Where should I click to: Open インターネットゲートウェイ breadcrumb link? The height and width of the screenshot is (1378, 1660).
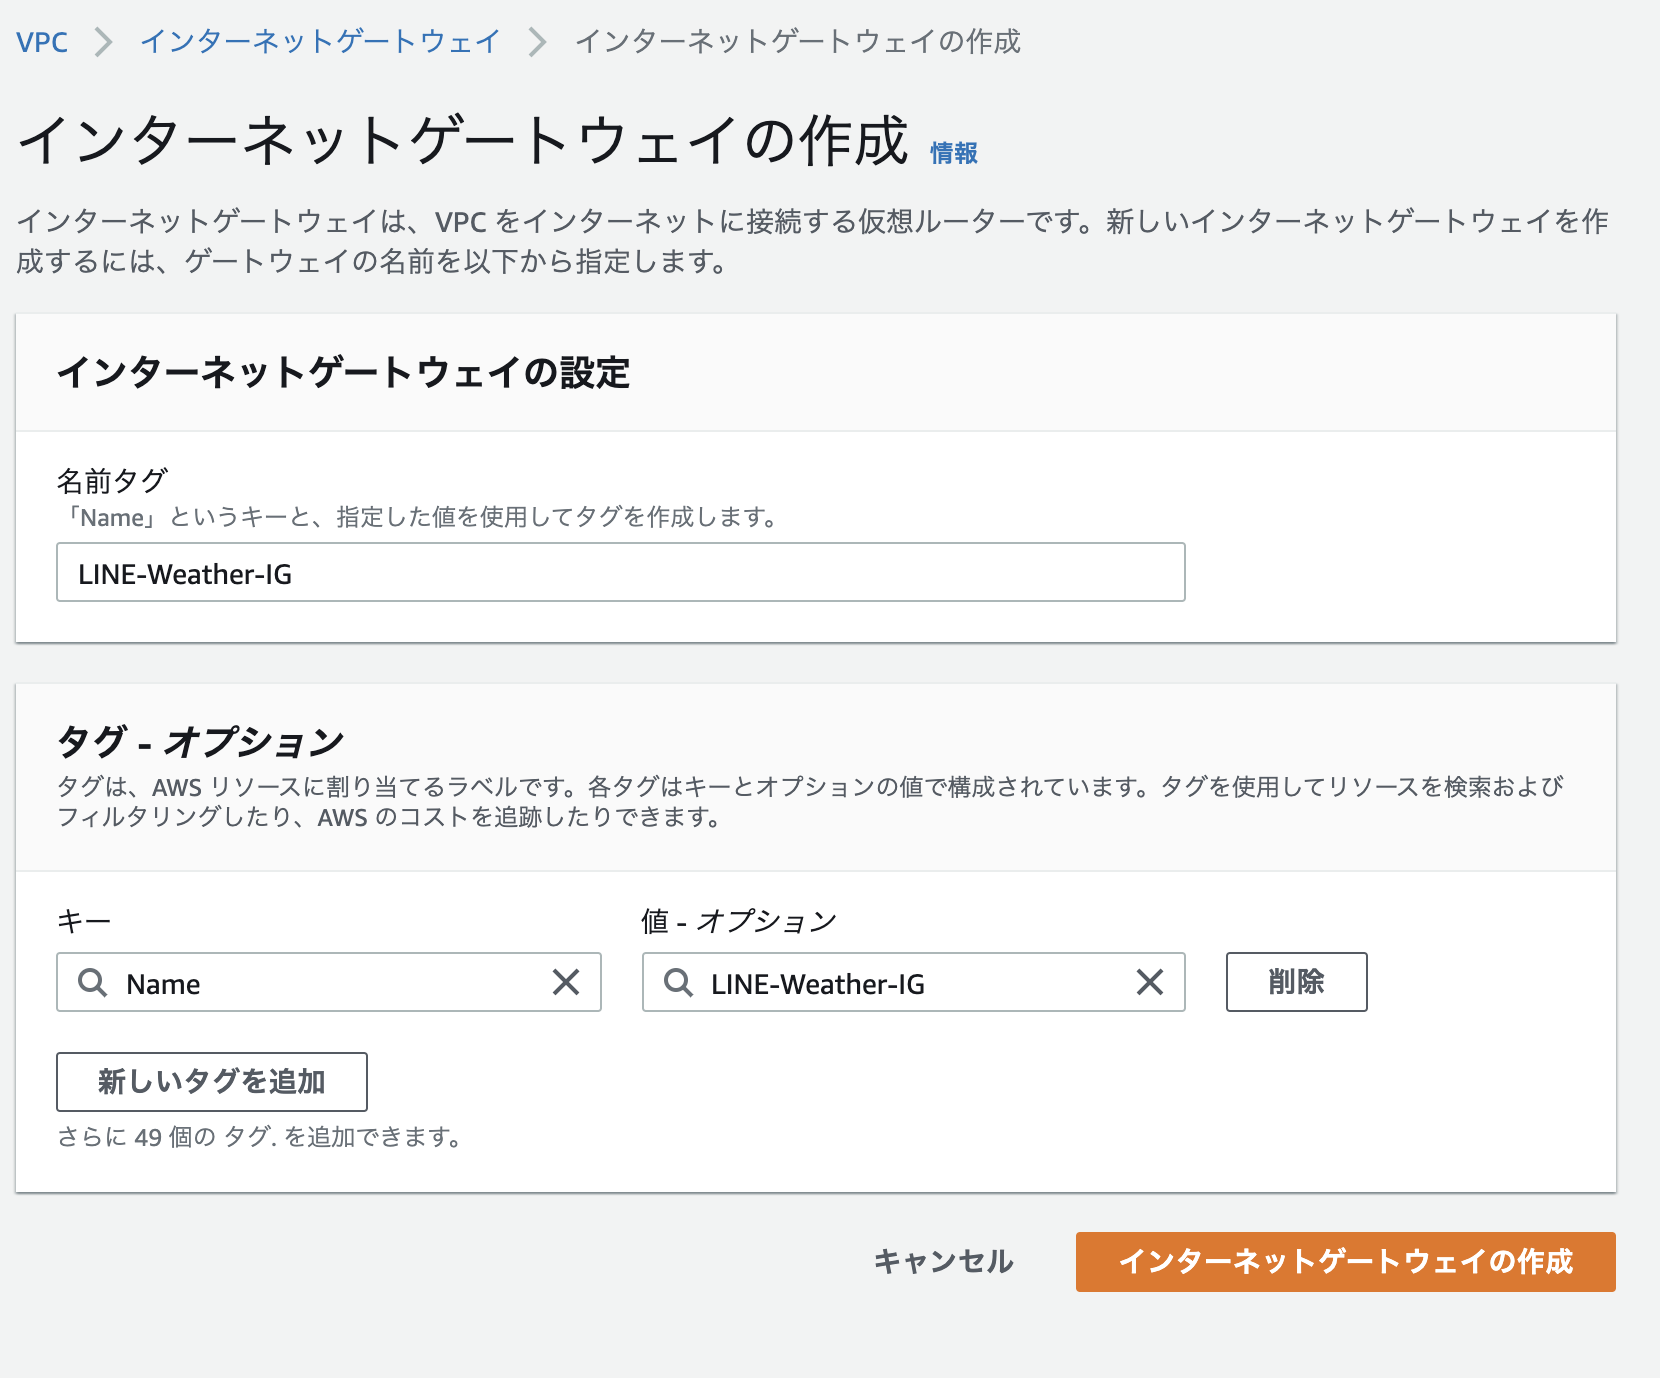click(320, 43)
